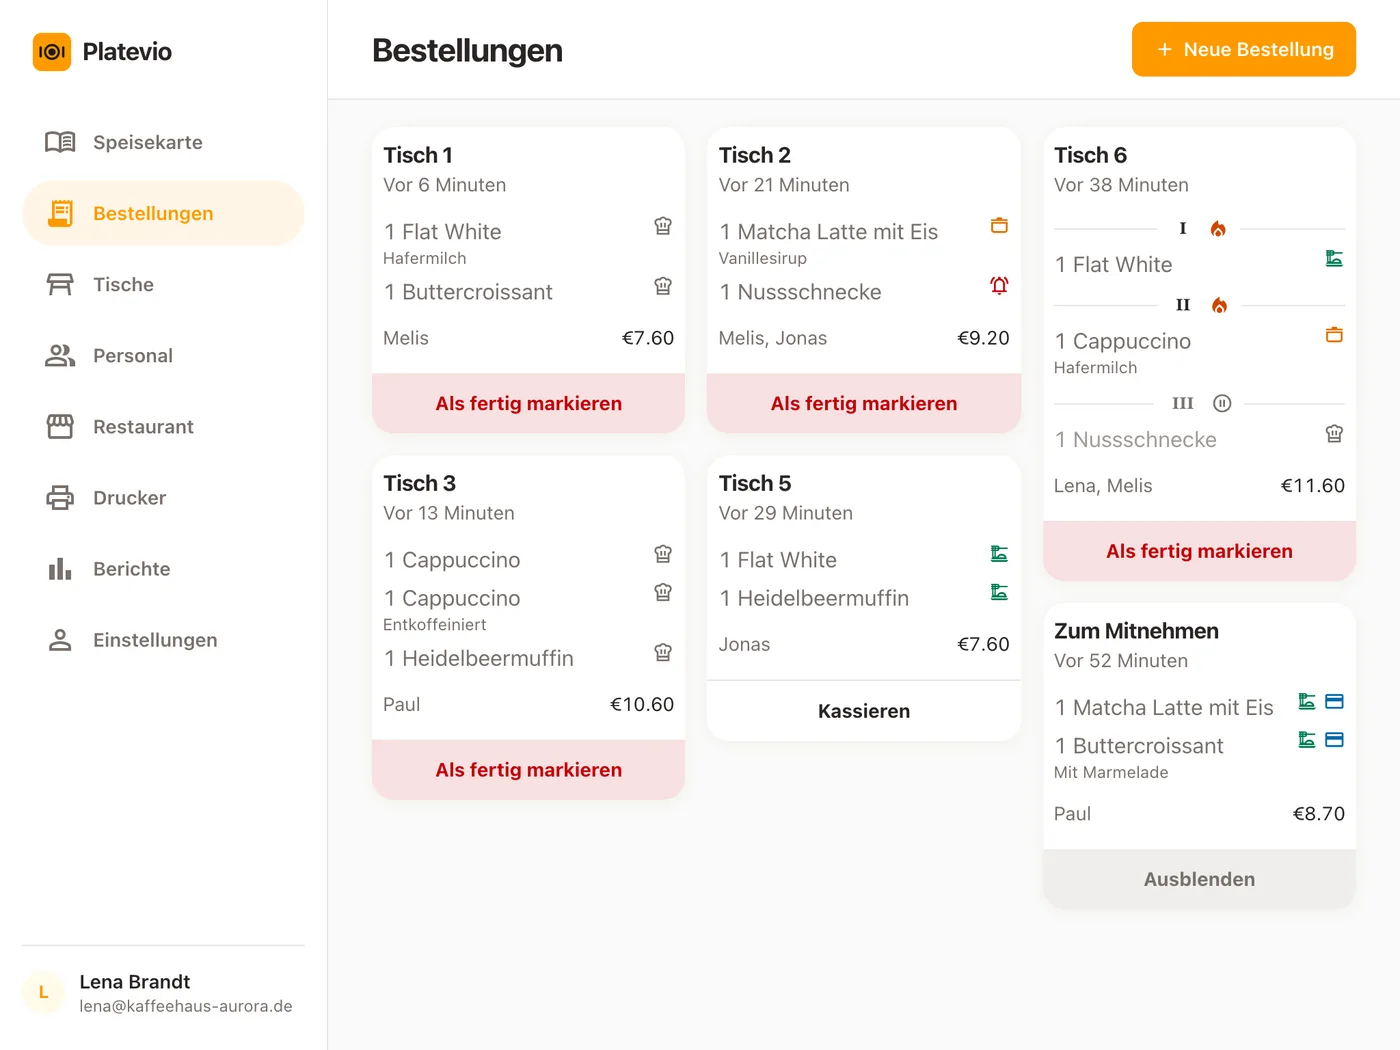
Task: Click orange box icon beside Tisch 2 Matcha Latte
Action: tap(999, 225)
